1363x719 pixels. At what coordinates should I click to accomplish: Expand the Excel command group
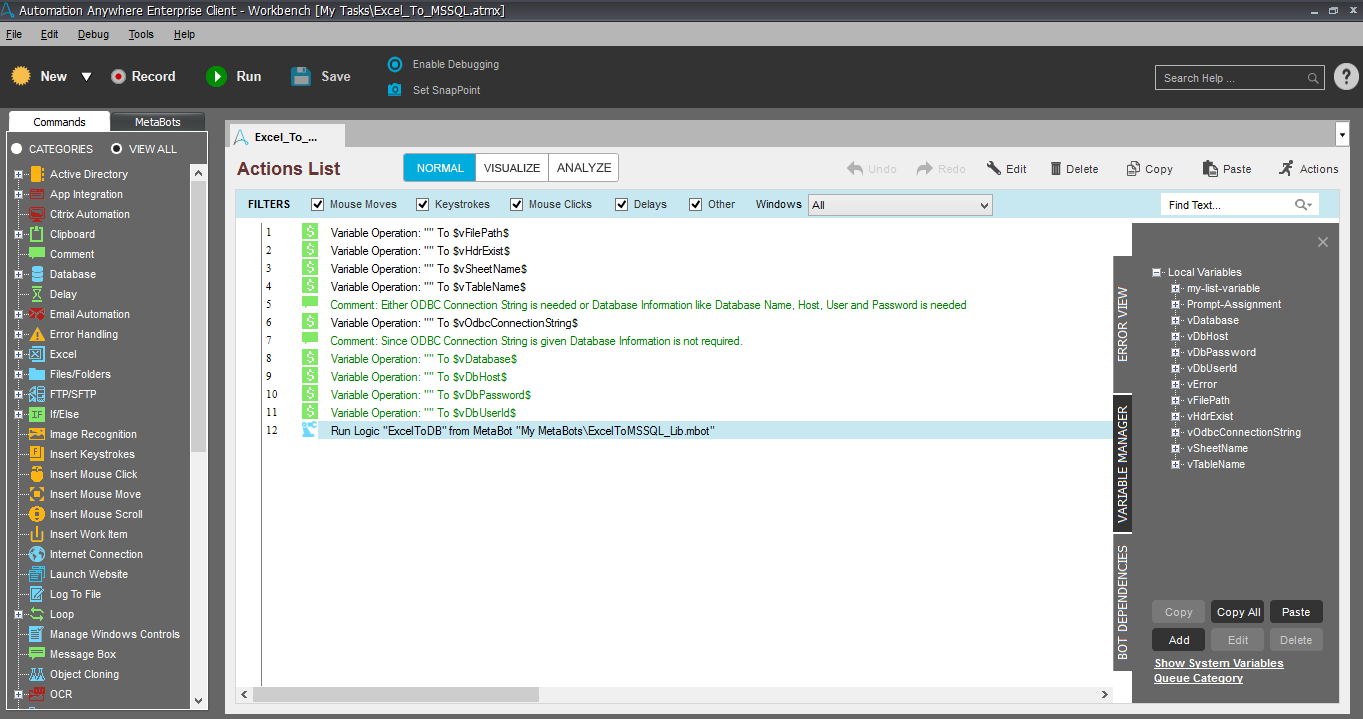click(x=18, y=354)
